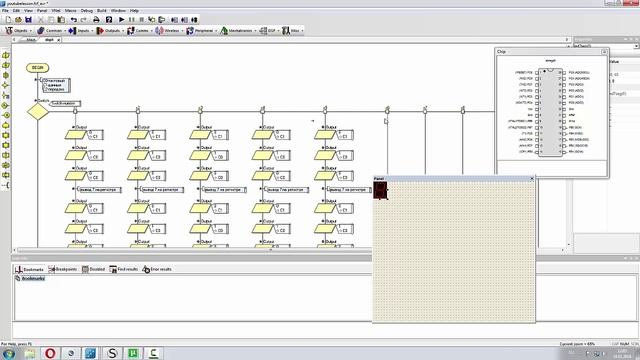Open the Windows Start menu
The width and height of the screenshot is (640, 360).
9,353
